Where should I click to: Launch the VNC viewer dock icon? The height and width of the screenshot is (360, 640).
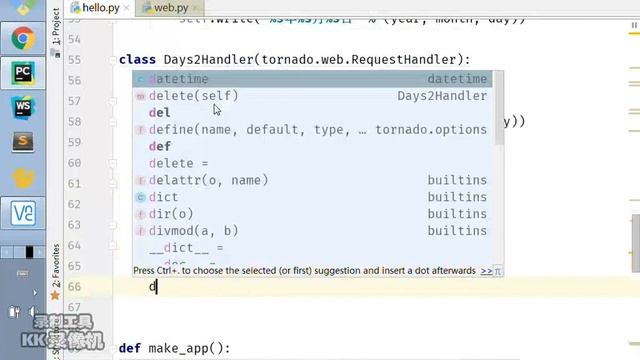[23, 213]
